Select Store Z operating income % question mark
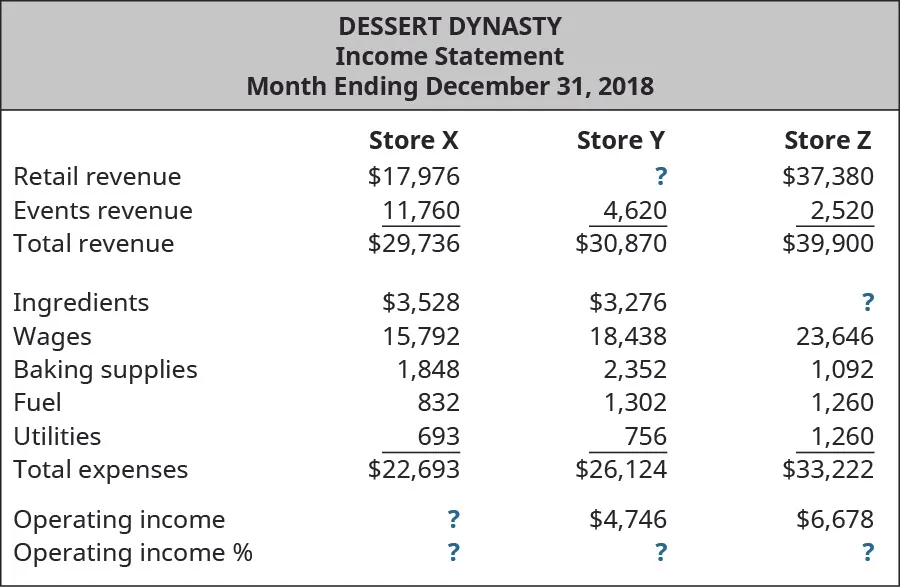The image size is (900, 587). click(867, 553)
